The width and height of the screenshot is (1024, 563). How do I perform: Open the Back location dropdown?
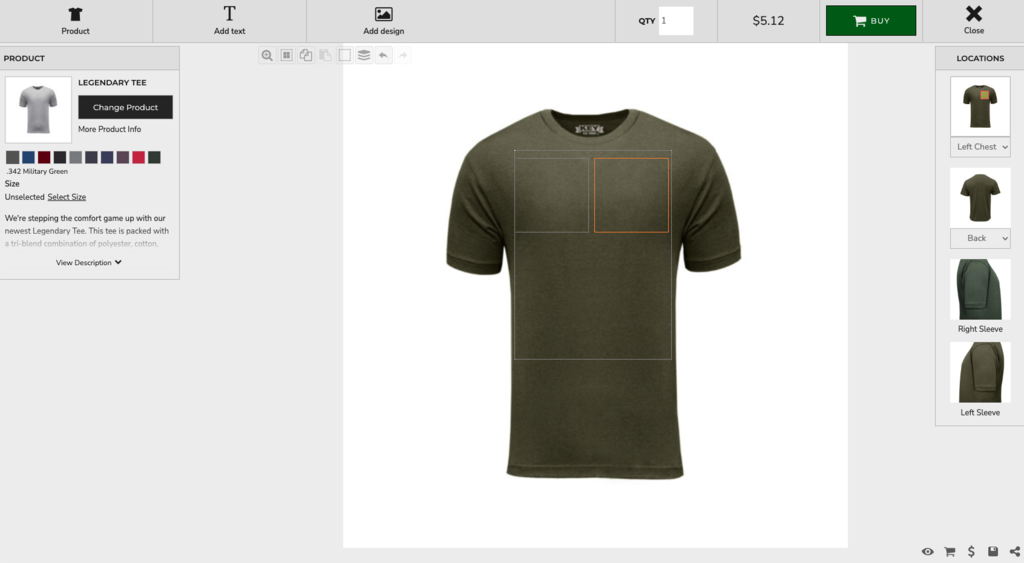pyautogui.click(x=980, y=238)
